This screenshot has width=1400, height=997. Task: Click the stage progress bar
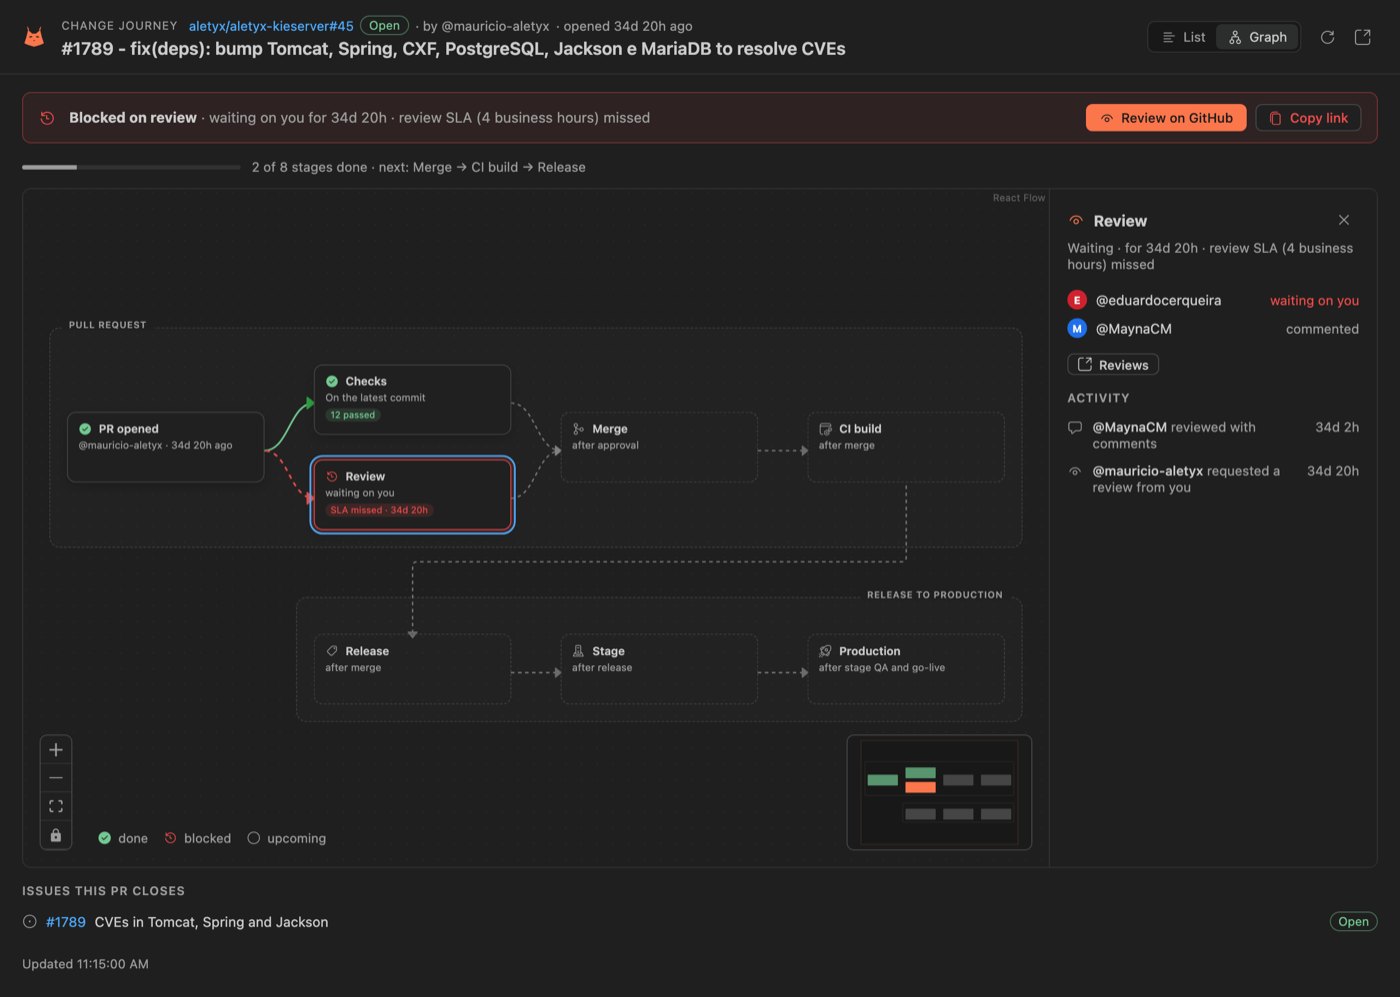131,167
